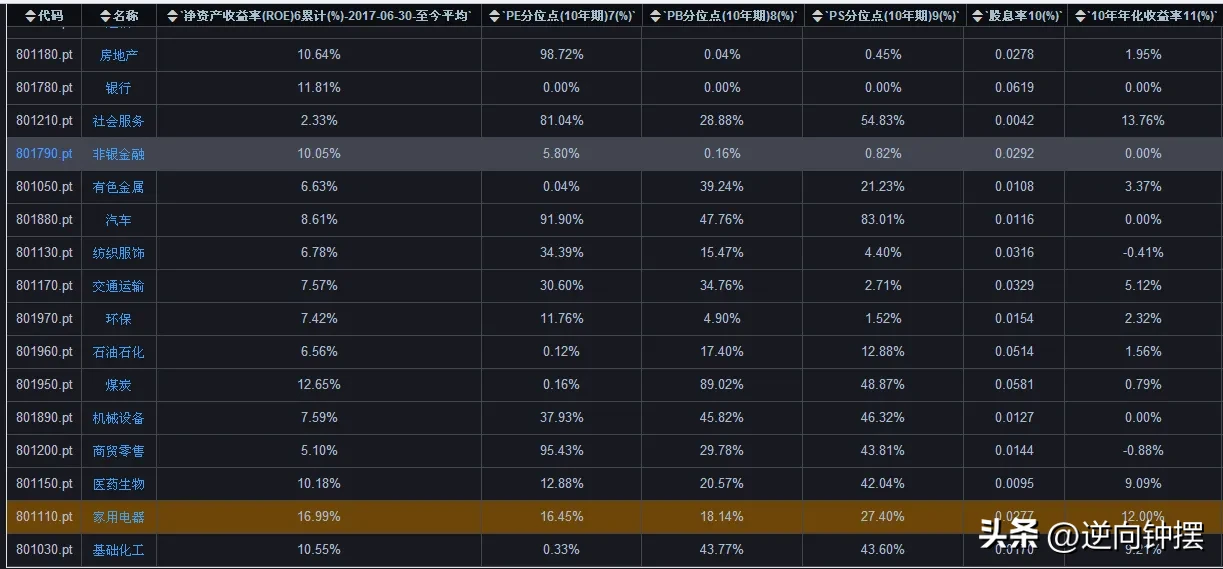Open the 家用电器 link in orange row
The image size is (1223, 569).
point(119,517)
